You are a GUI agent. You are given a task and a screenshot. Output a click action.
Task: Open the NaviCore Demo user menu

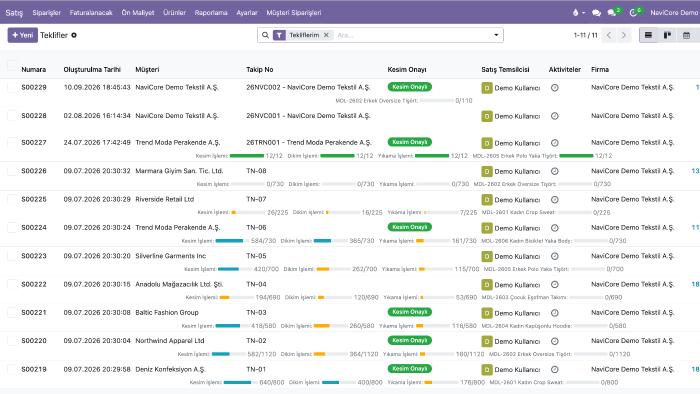(x=674, y=12)
